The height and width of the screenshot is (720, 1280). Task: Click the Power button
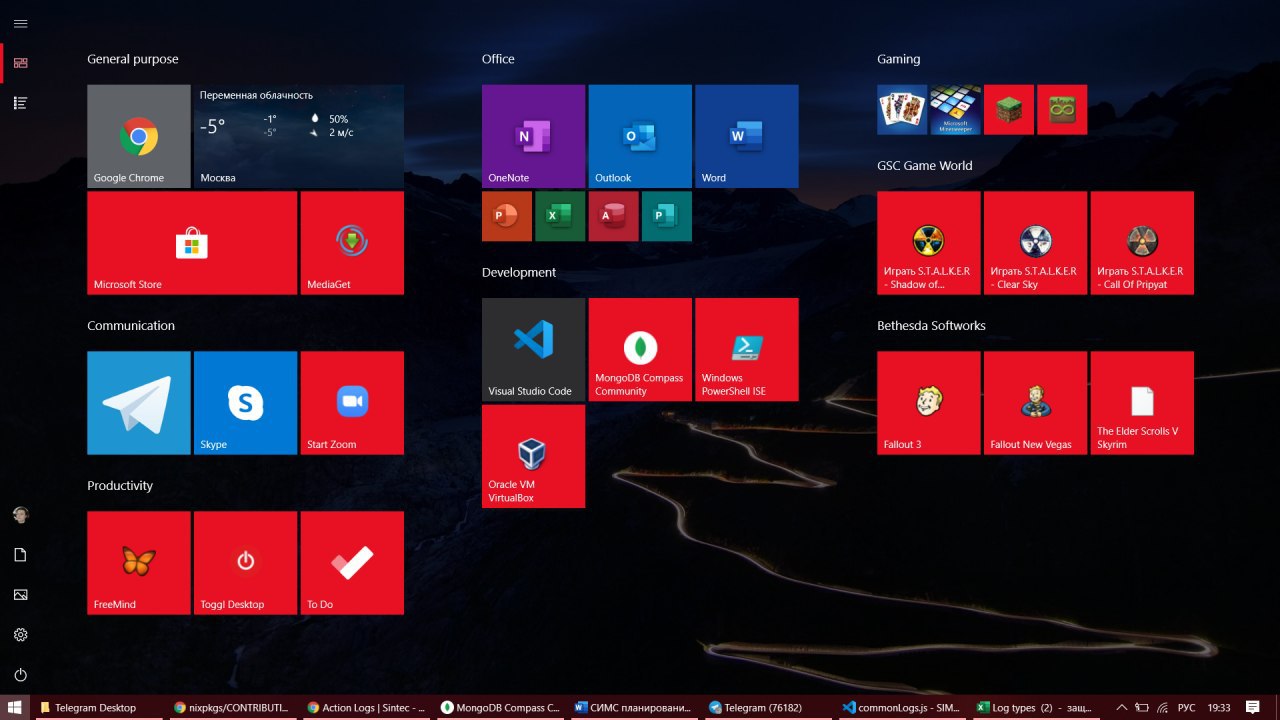coord(20,675)
